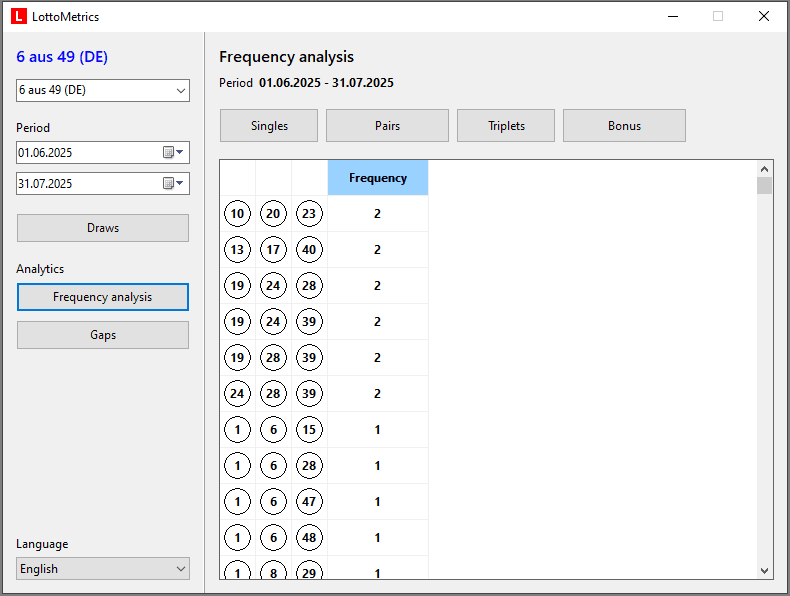Select ball 39 in the 19-24-39 row

point(309,321)
